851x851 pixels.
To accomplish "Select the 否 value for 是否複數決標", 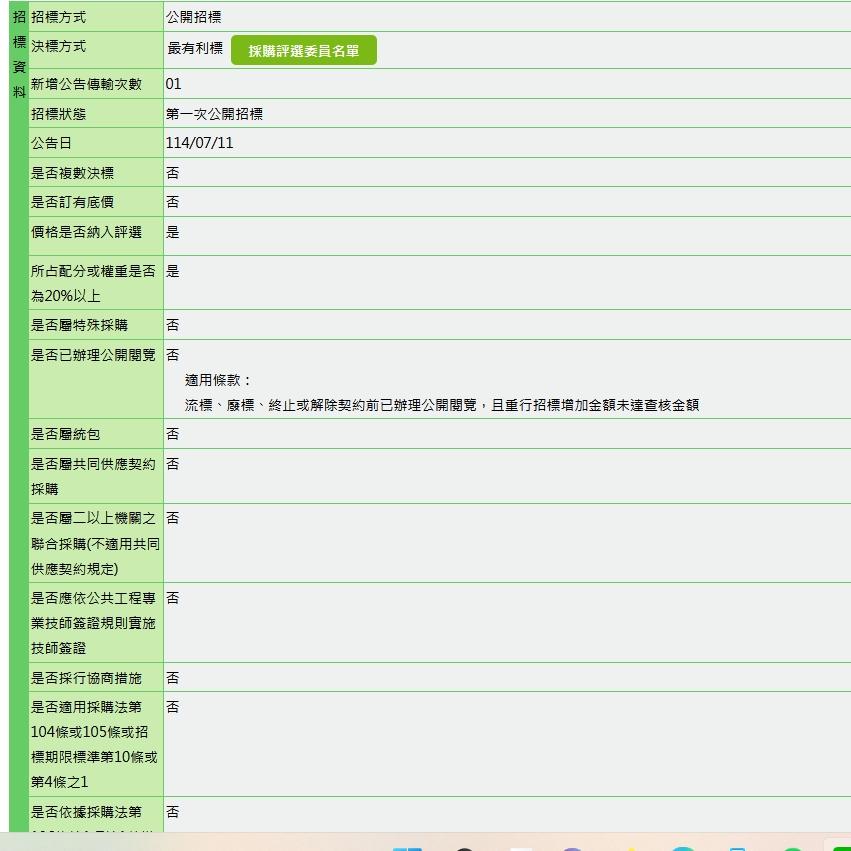I will point(173,173).
